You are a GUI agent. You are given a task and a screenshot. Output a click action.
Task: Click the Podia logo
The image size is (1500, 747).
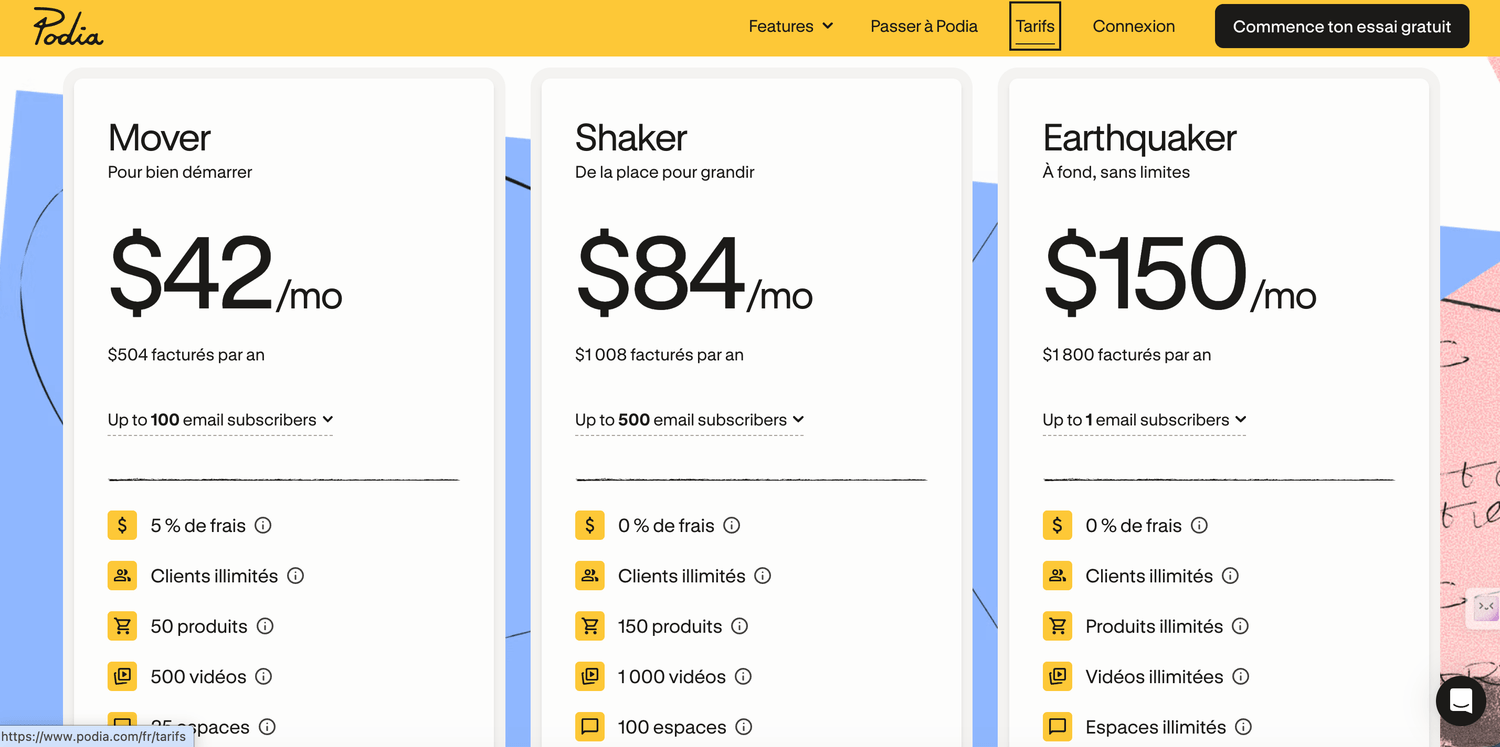pos(68,27)
